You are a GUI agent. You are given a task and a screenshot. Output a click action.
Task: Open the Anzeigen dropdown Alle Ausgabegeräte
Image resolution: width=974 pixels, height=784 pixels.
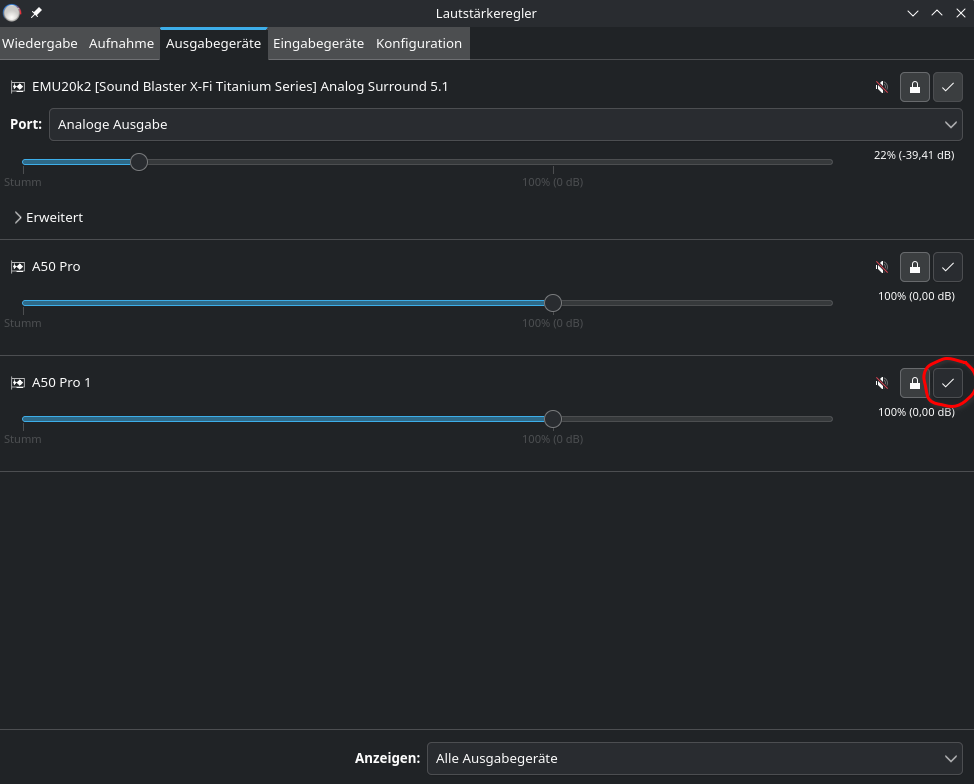point(694,759)
